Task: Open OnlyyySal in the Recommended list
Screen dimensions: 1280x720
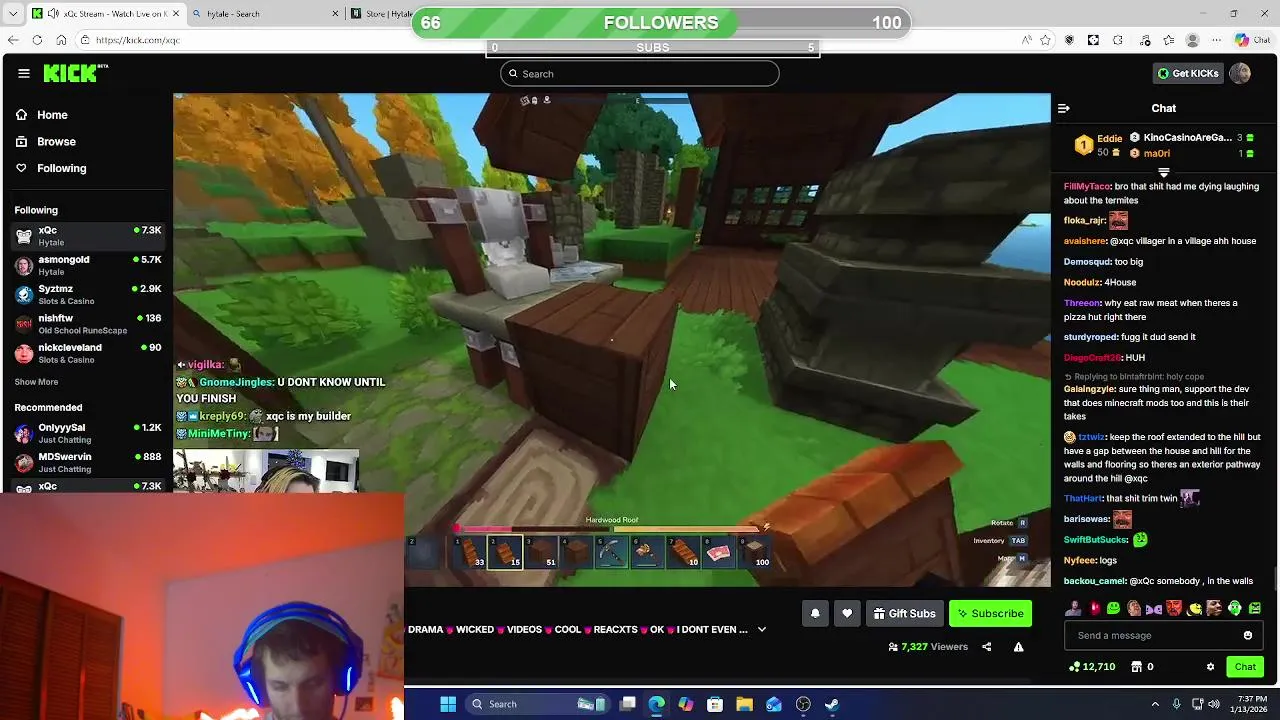Action: click(x=88, y=433)
